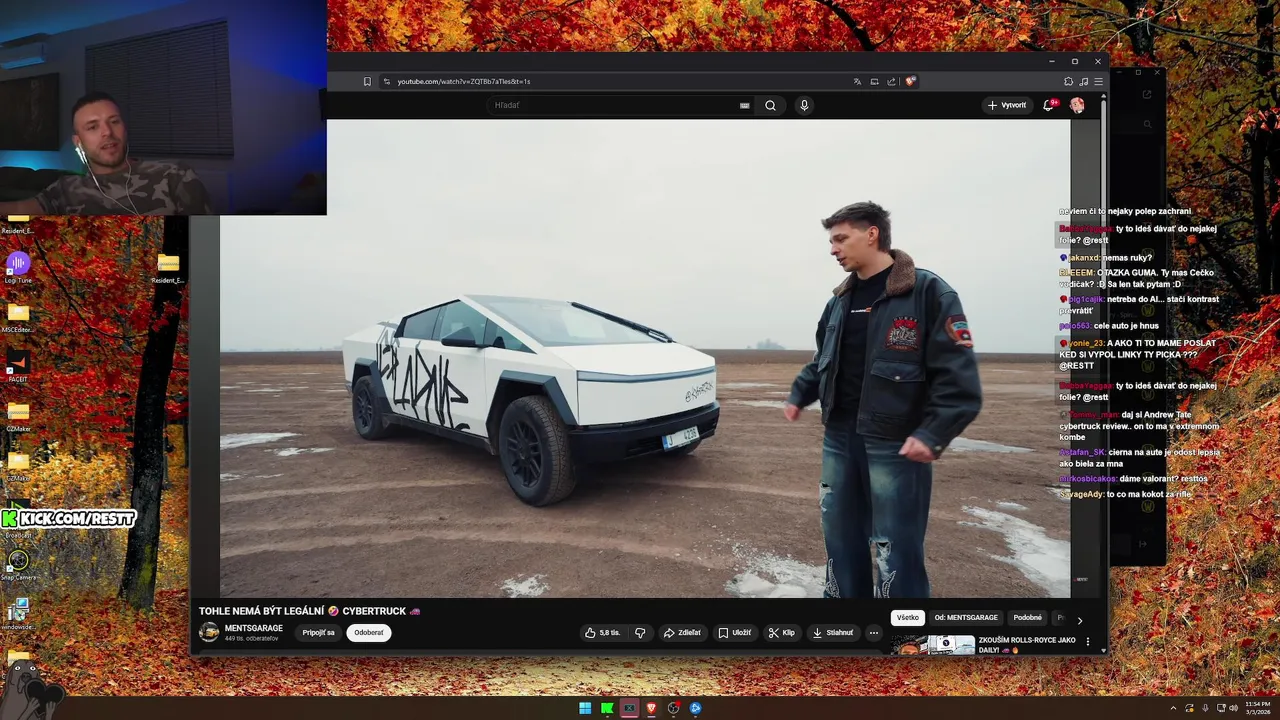Click the Klip scissors button
The width and height of the screenshot is (1280, 720).
pyautogui.click(x=782, y=632)
